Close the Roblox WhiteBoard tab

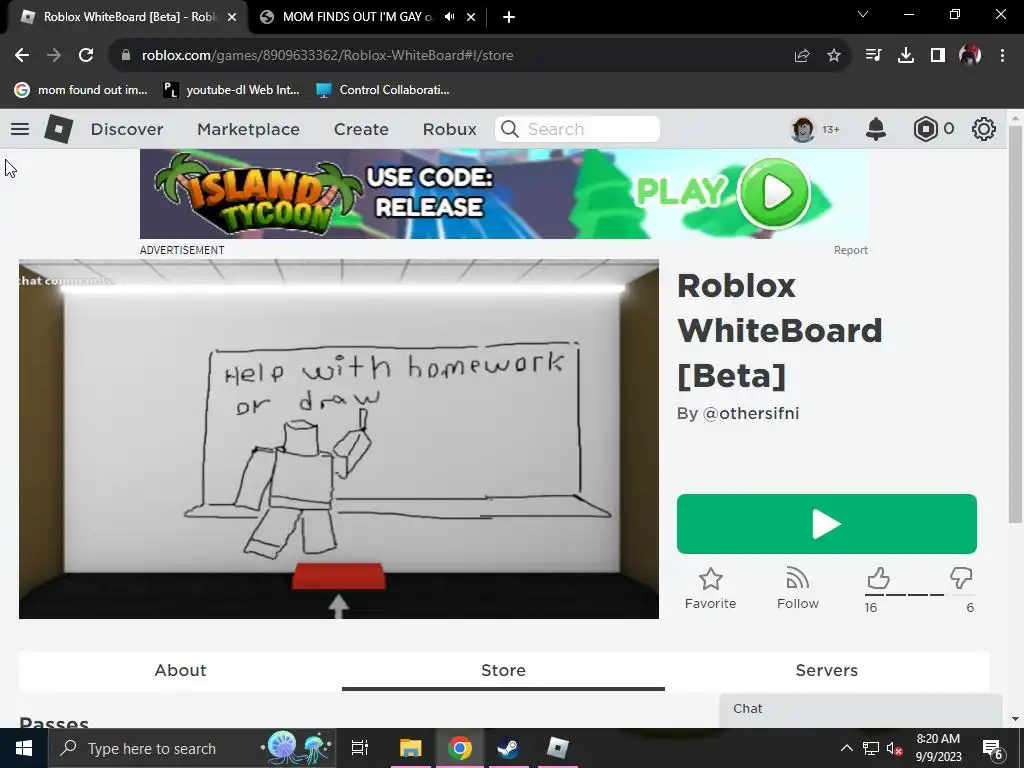232,17
